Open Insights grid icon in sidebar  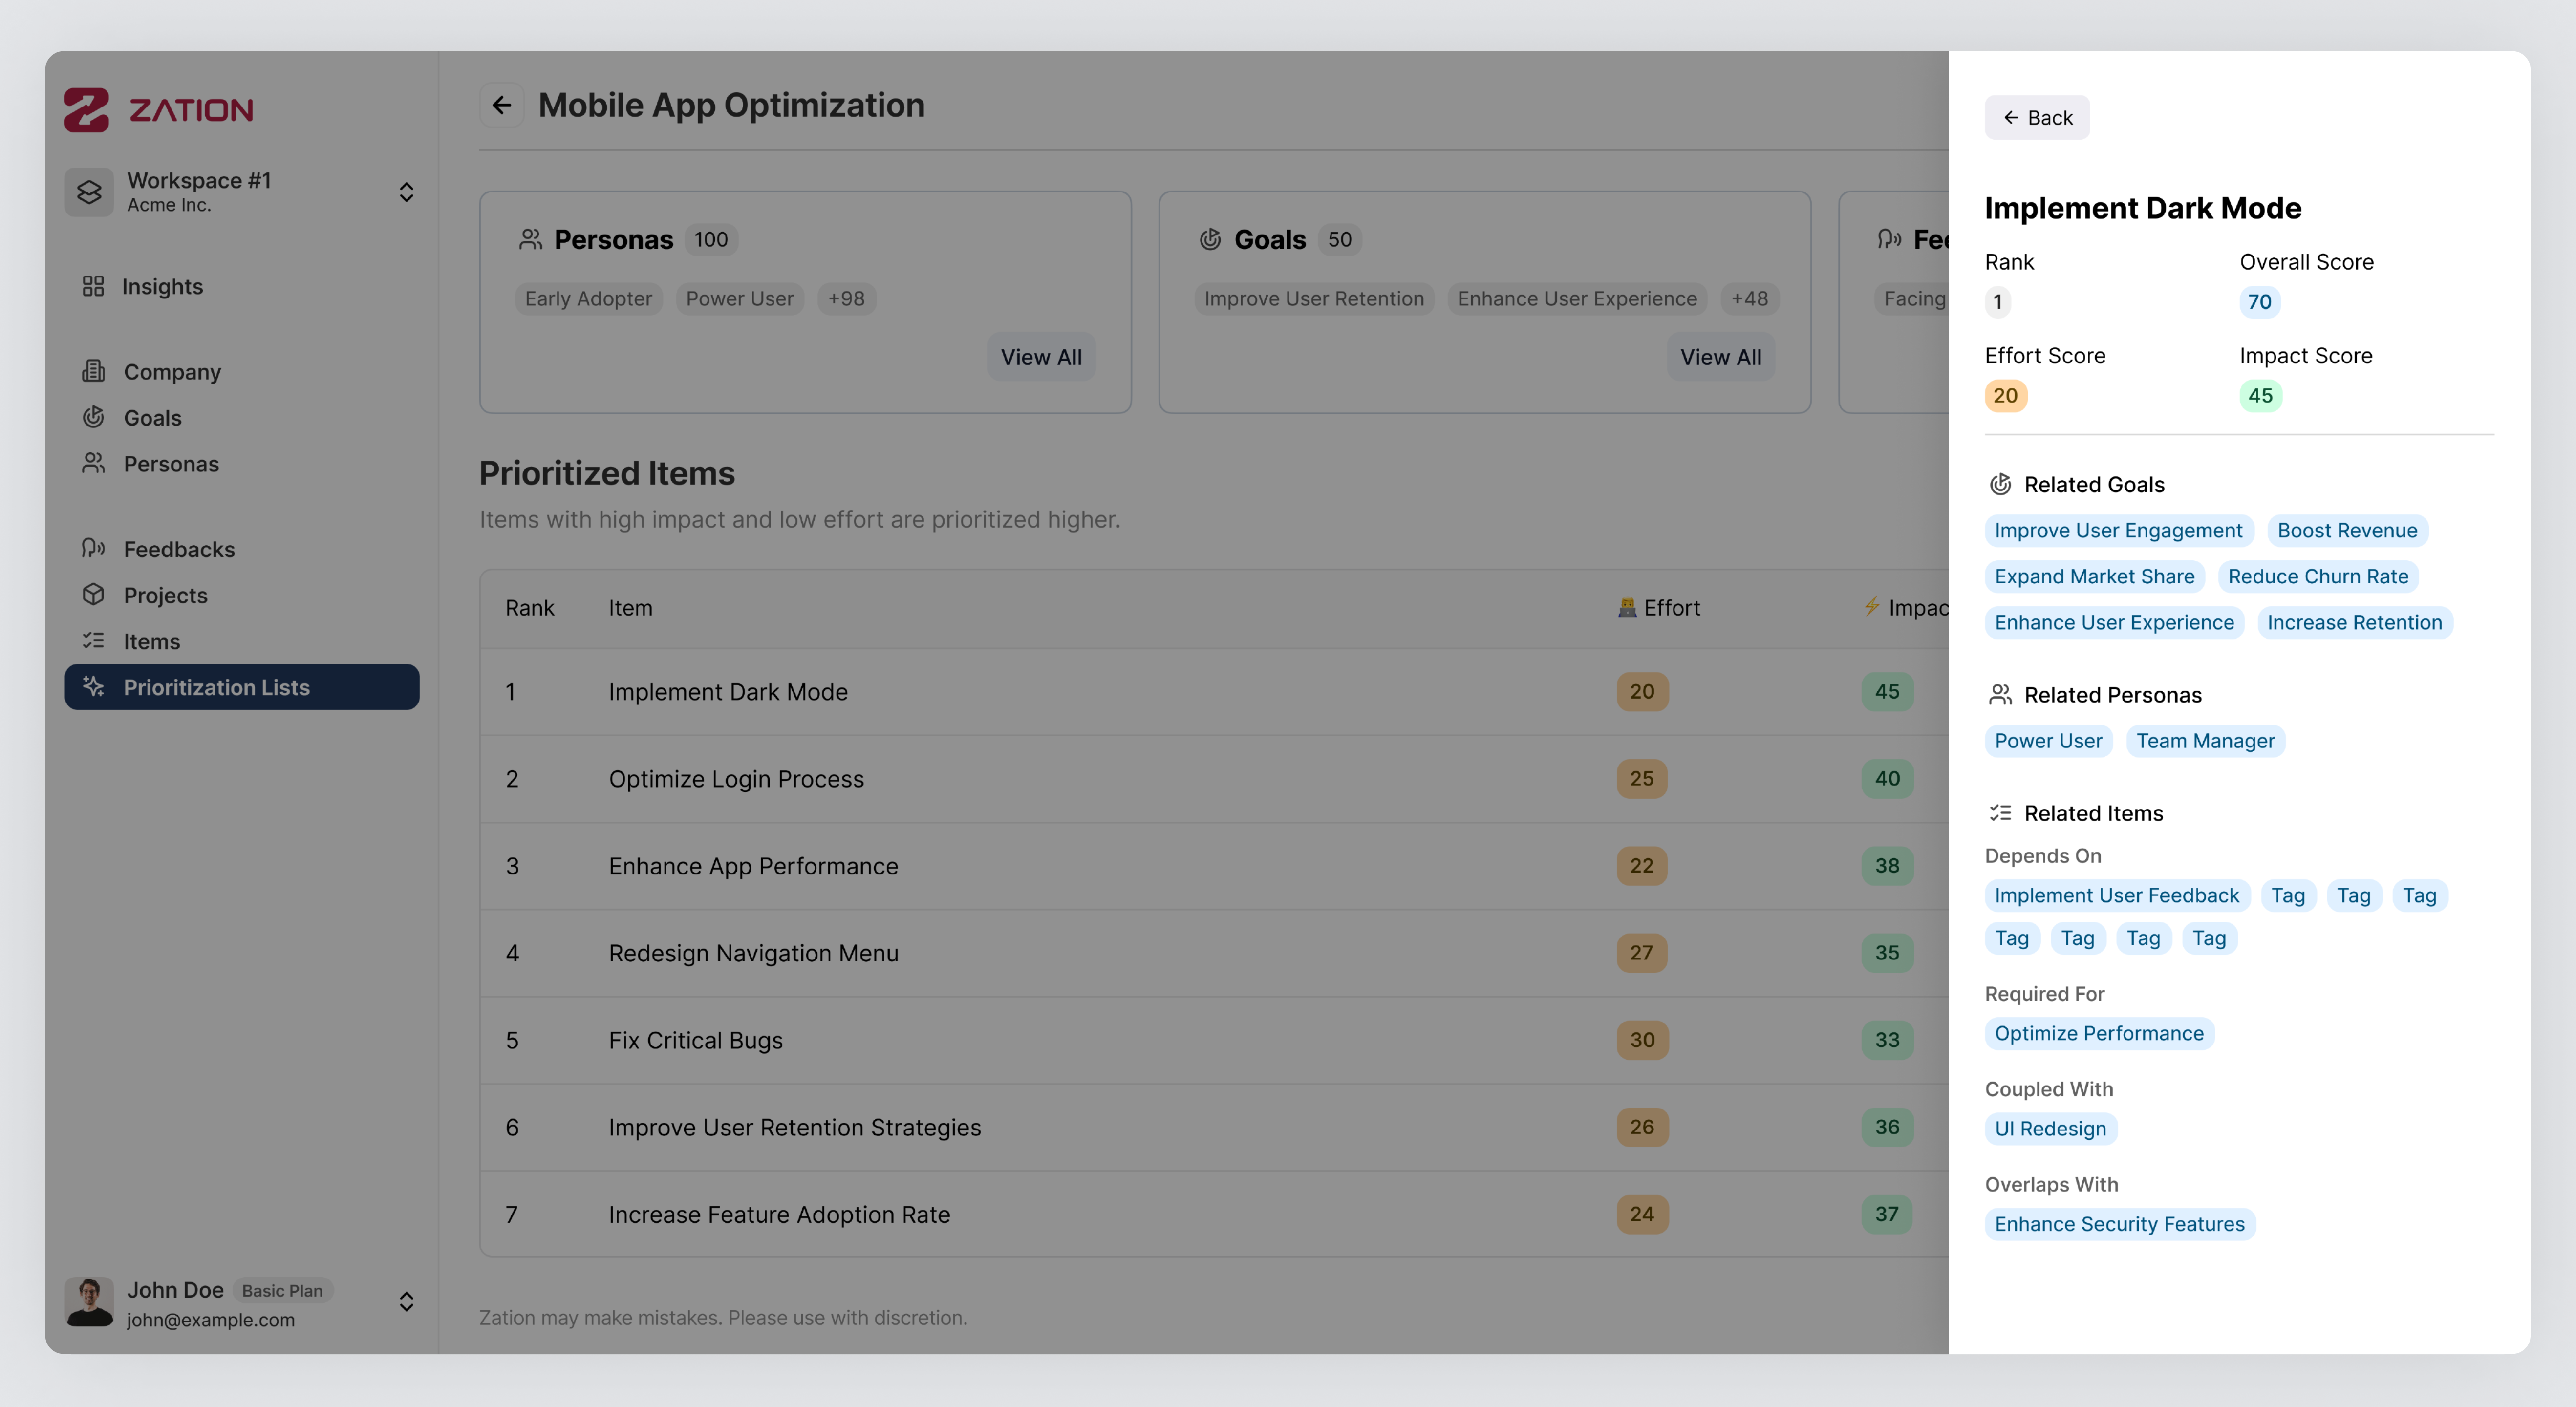pyautogui.click(x=93, y=286)
